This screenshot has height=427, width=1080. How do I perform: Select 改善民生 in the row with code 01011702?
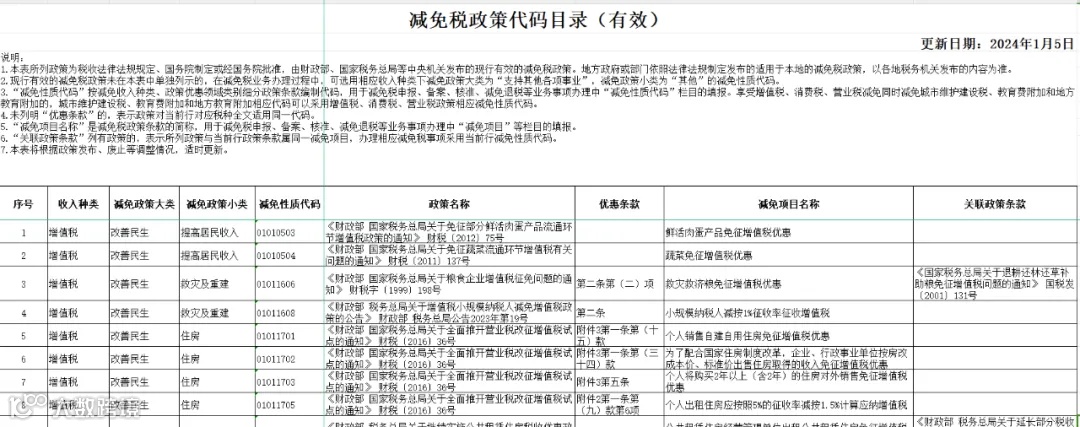tap(144, 359)
